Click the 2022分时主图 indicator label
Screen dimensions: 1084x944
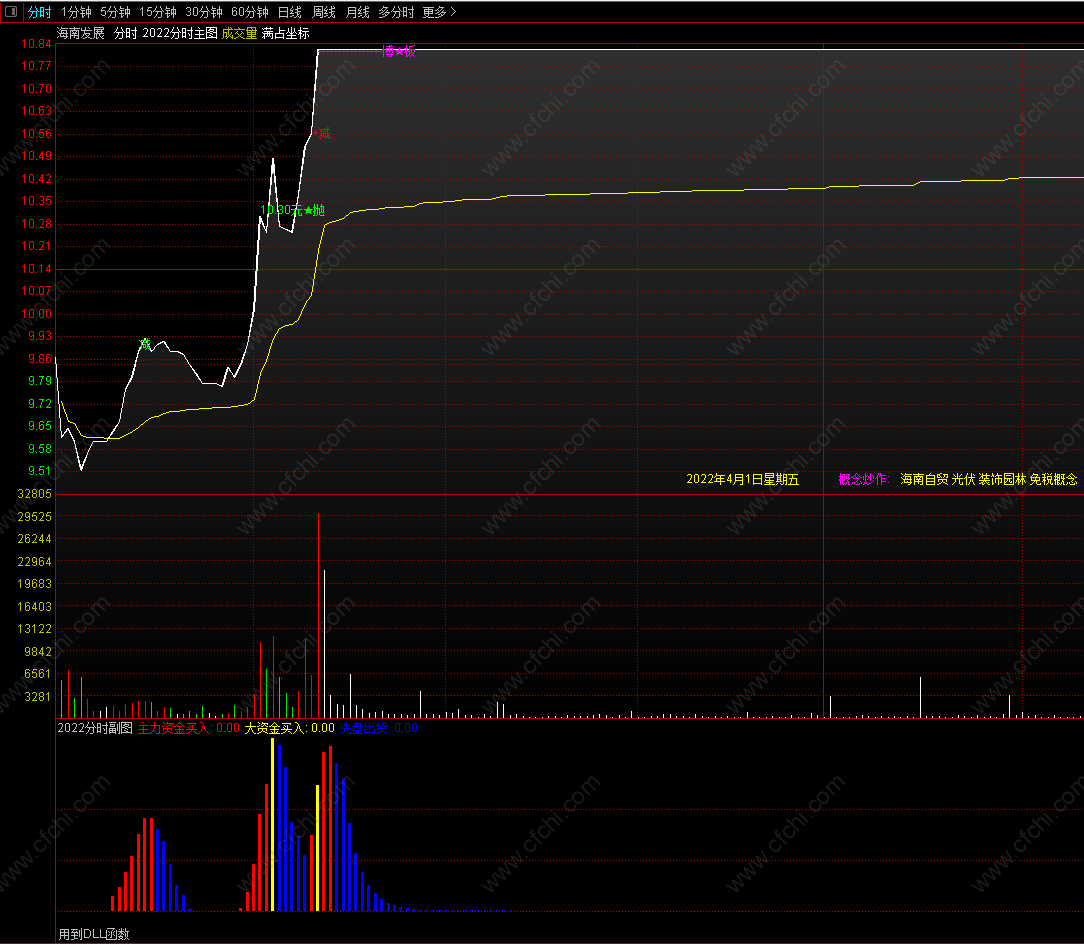click(x=180, y=33)
